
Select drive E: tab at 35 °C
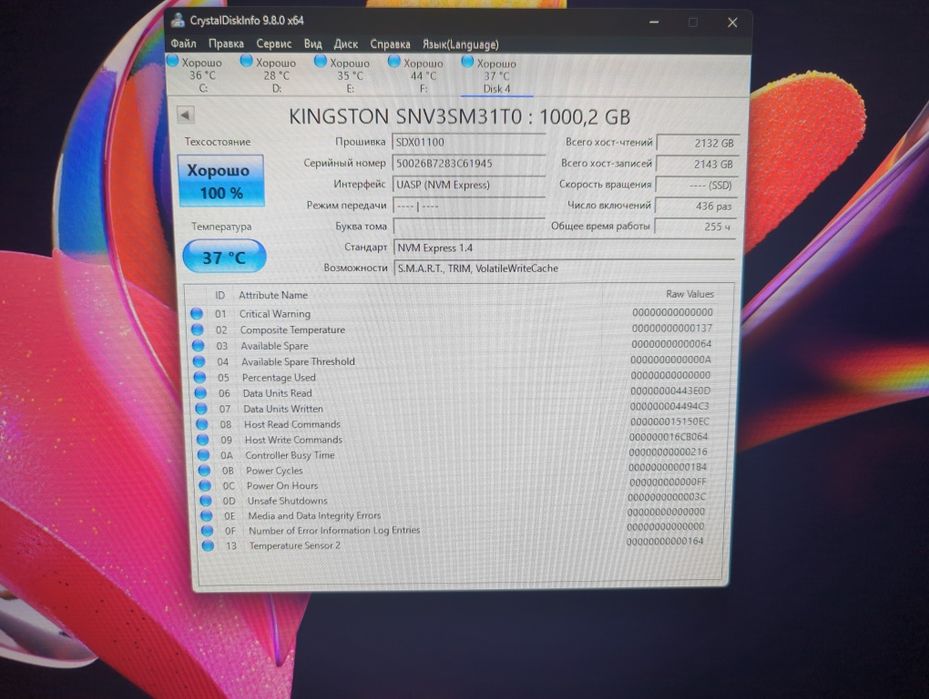click(x=343, y=75)
